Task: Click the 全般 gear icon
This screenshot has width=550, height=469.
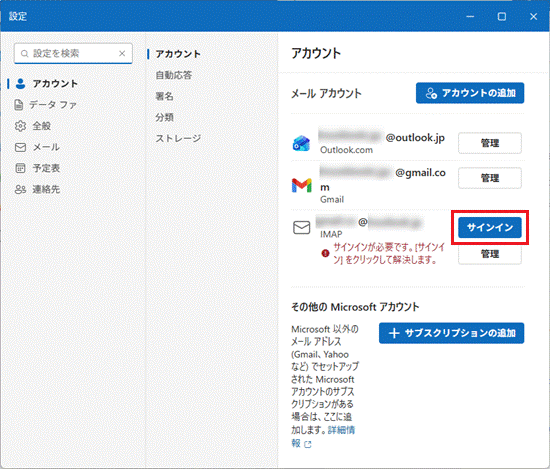Action: [20, 126]
